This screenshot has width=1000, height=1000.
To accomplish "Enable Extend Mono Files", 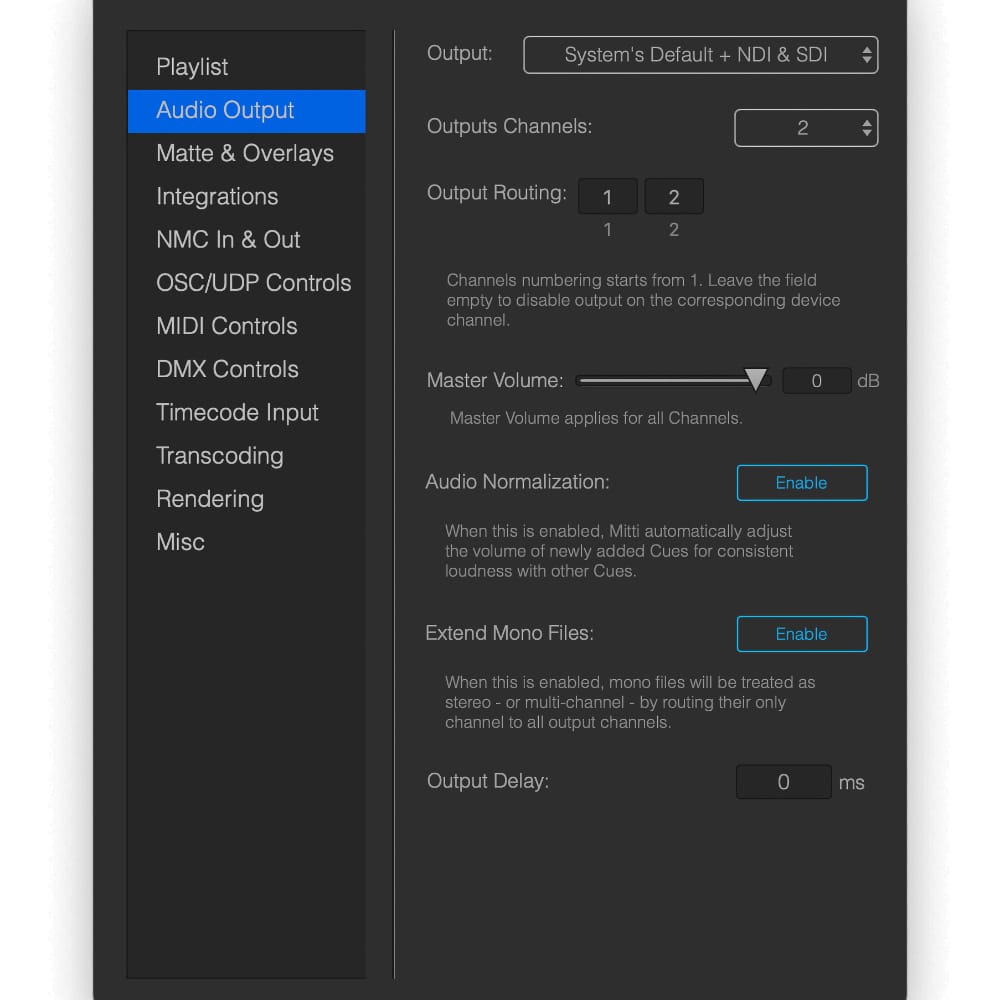I will [801, 633].
